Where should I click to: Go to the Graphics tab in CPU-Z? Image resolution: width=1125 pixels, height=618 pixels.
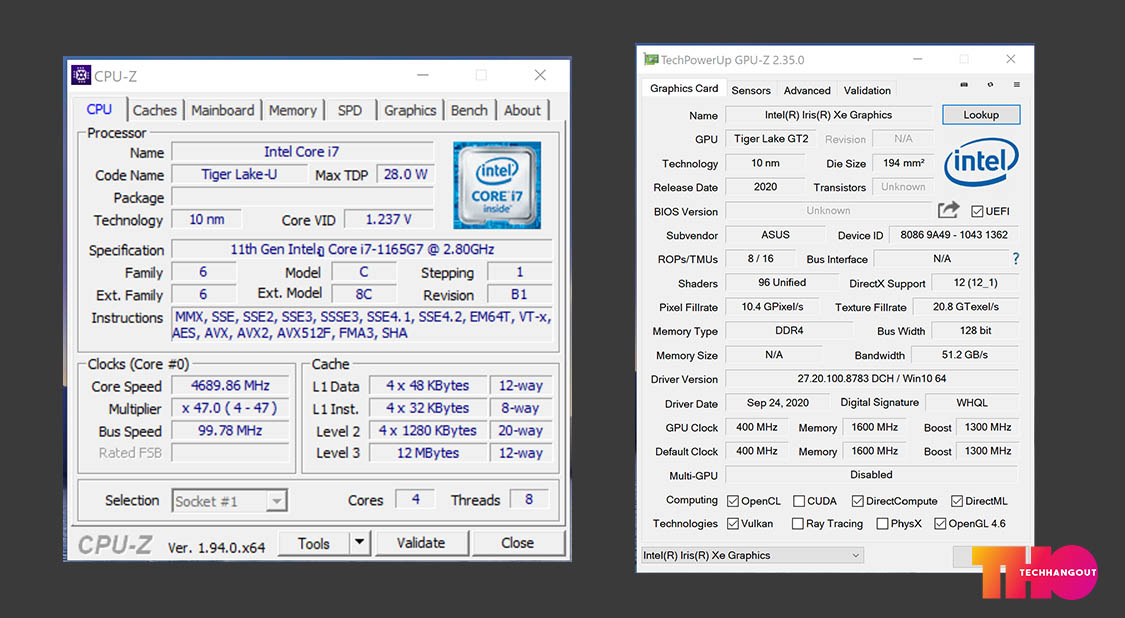point(410,111)
